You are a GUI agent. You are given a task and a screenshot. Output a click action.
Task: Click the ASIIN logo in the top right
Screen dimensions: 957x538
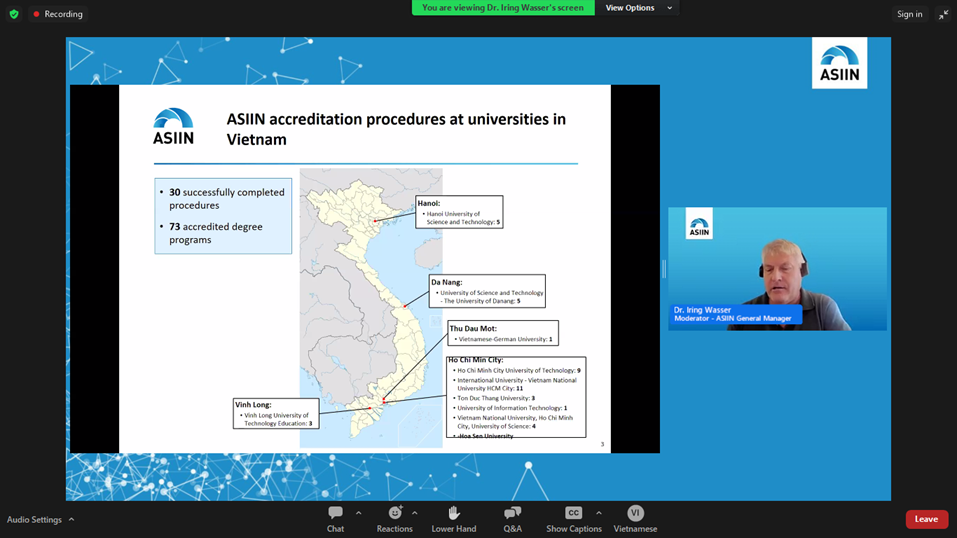839,63
